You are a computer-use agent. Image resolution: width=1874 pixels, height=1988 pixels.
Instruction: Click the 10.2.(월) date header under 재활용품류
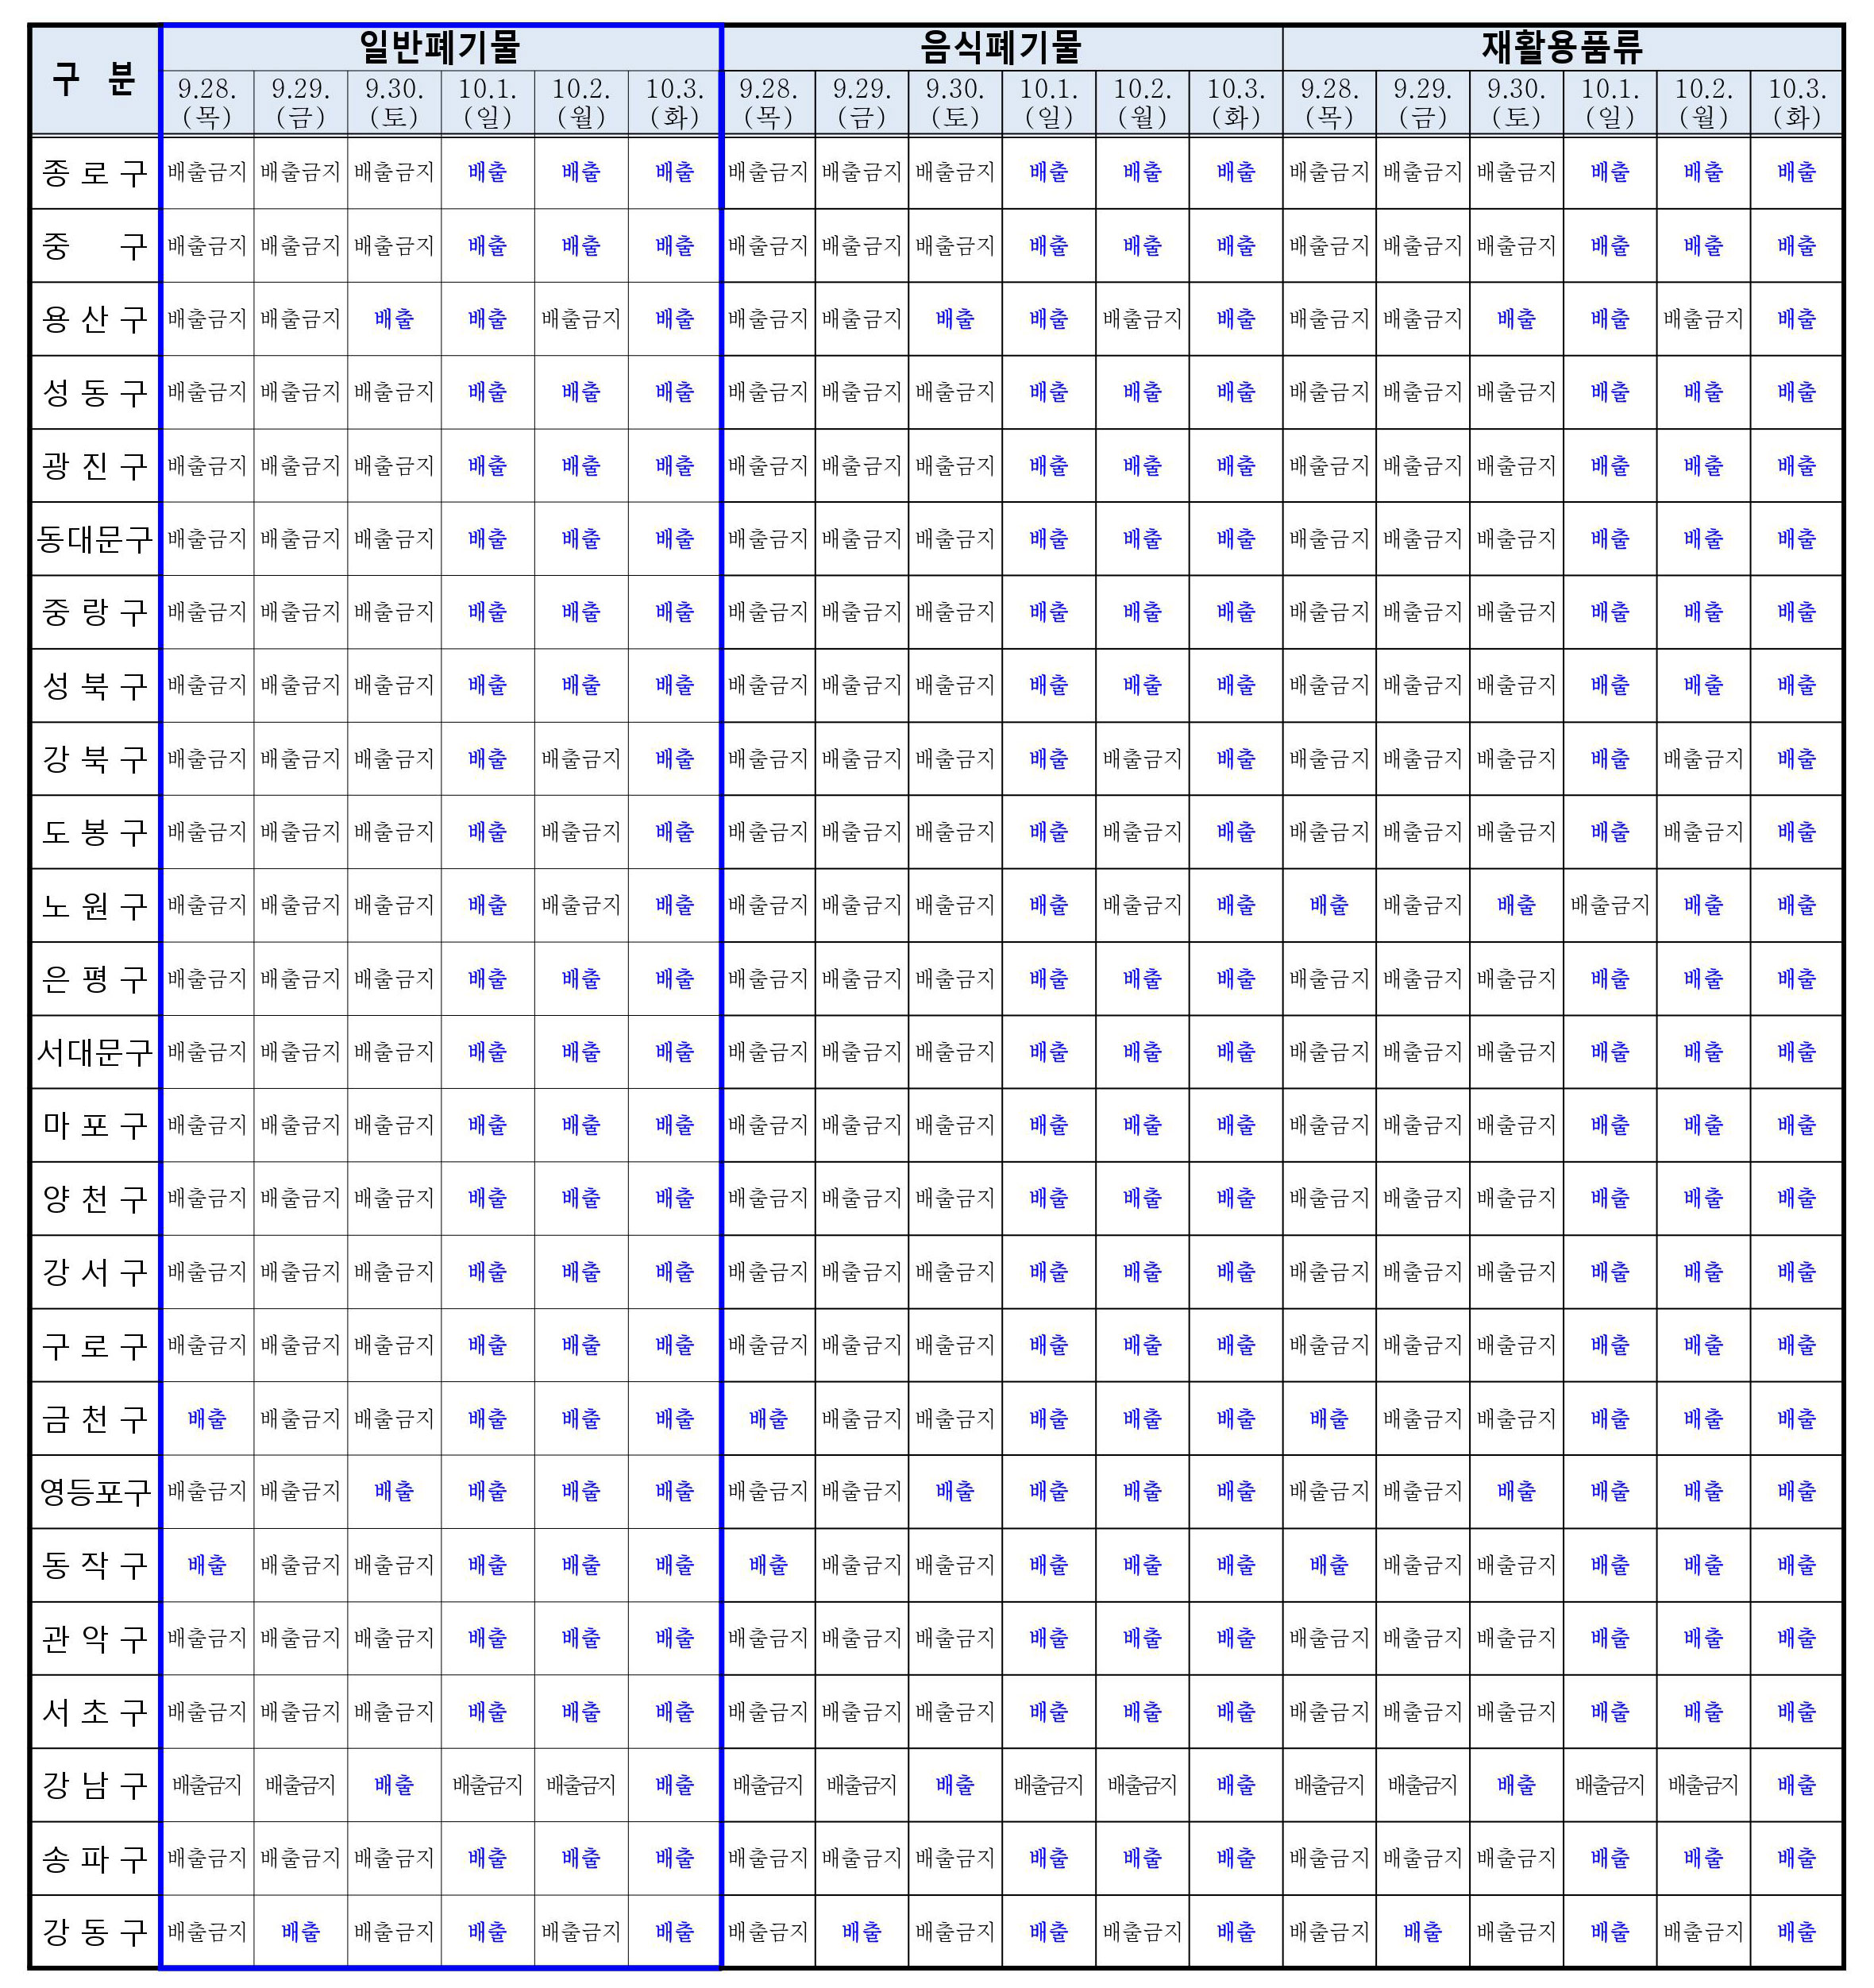click(1704, 102)
